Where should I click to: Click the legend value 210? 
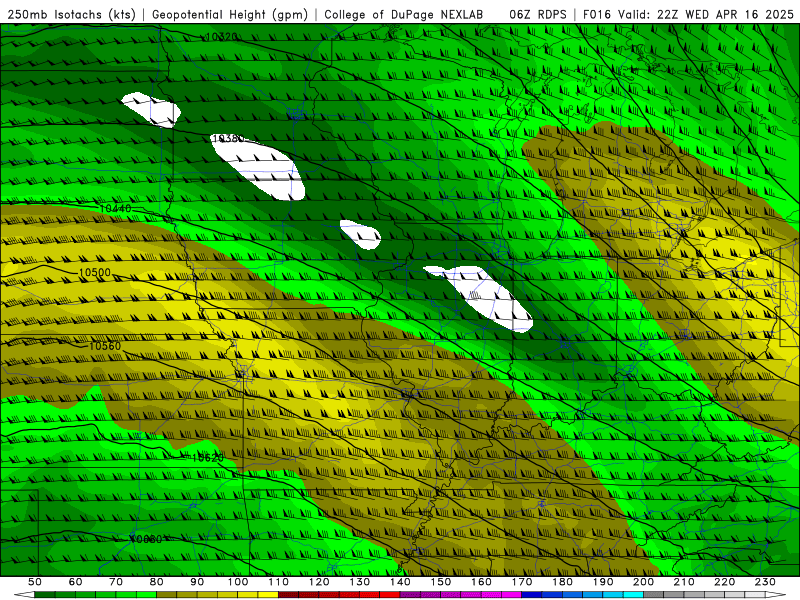click(684, 582)
